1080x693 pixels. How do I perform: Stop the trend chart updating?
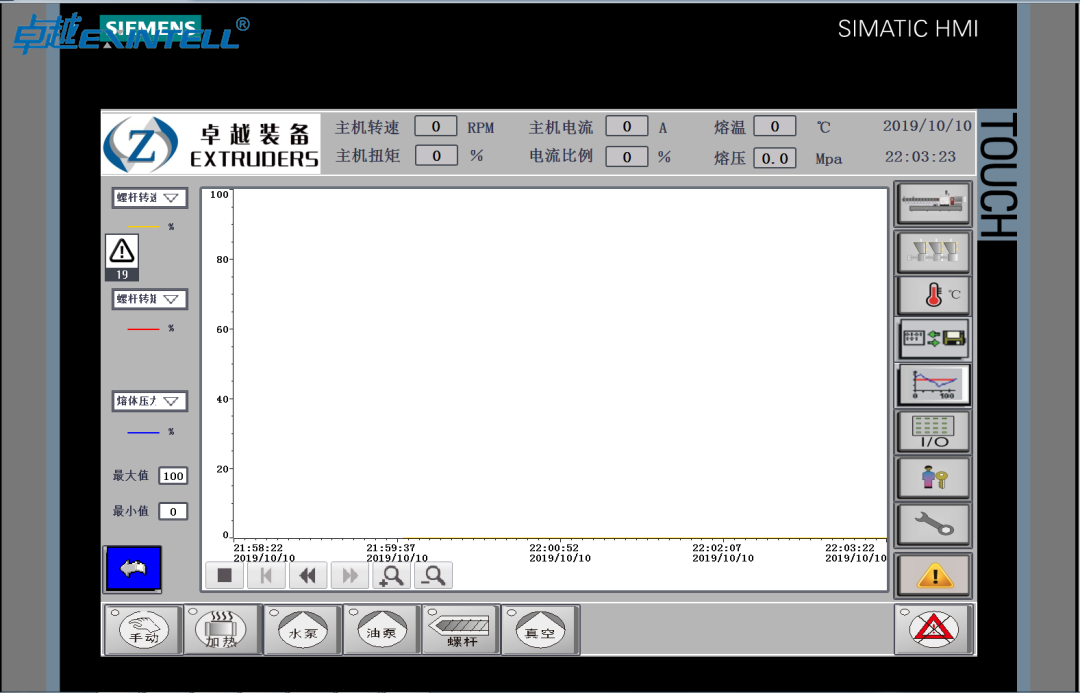pyautogui.click(x=225, y=575)
